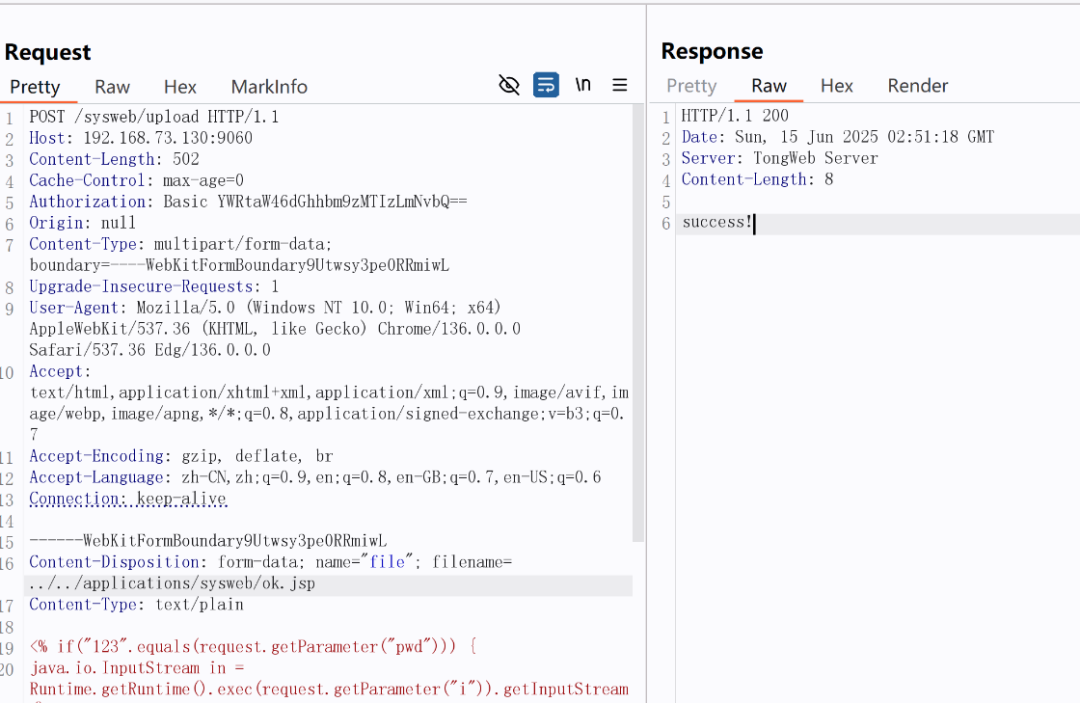Click the Host header value 192.168.73.130:9060
Viewport: 1080px width, 703px height.
168,138
